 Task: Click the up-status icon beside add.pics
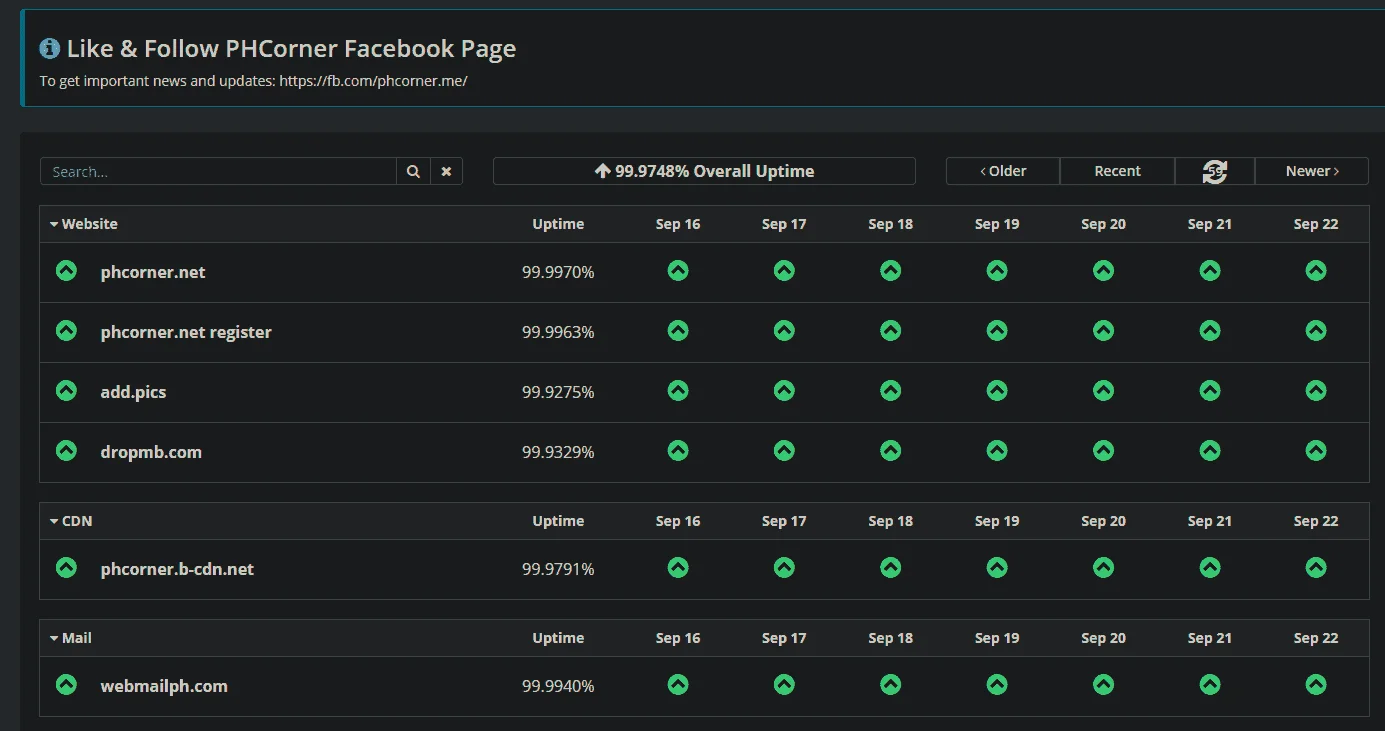click(66, 390)
